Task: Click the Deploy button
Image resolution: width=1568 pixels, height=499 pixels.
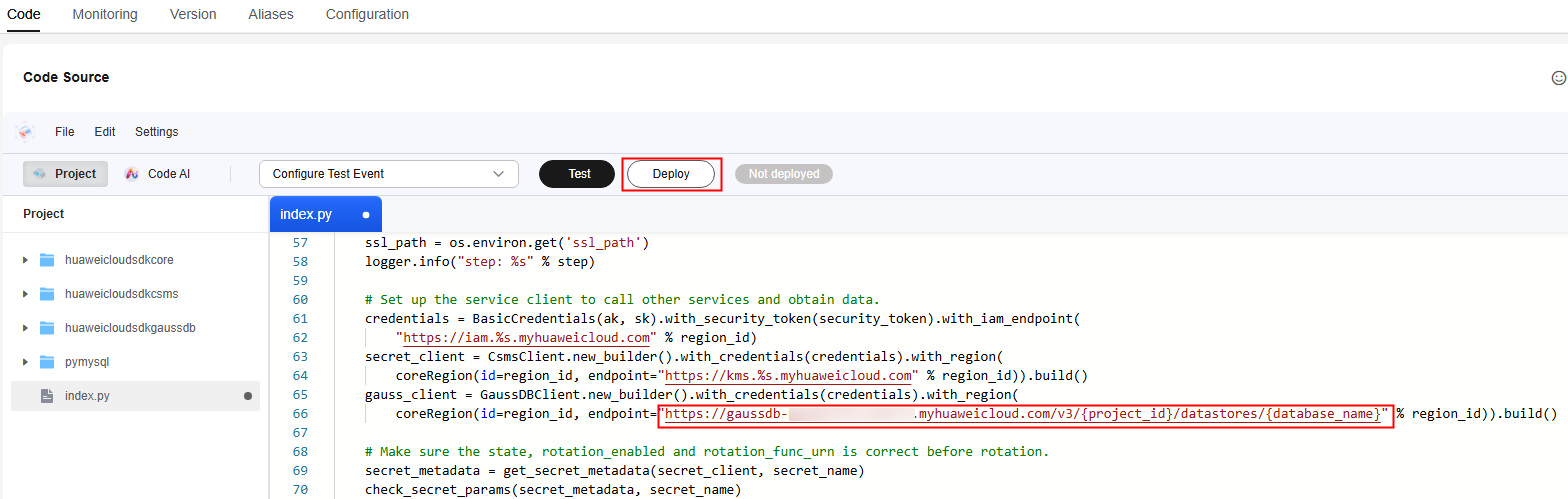Action: coord(671,174)
